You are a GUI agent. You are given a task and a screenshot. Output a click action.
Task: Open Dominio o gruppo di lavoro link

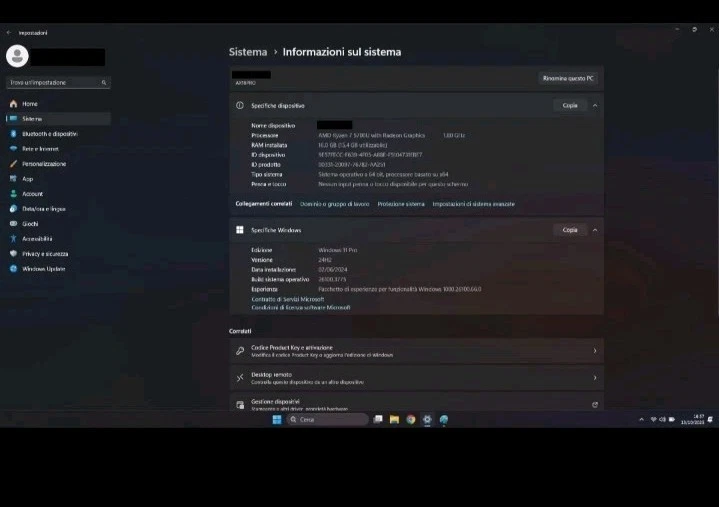pyautogui.click(x=335, y=204)
